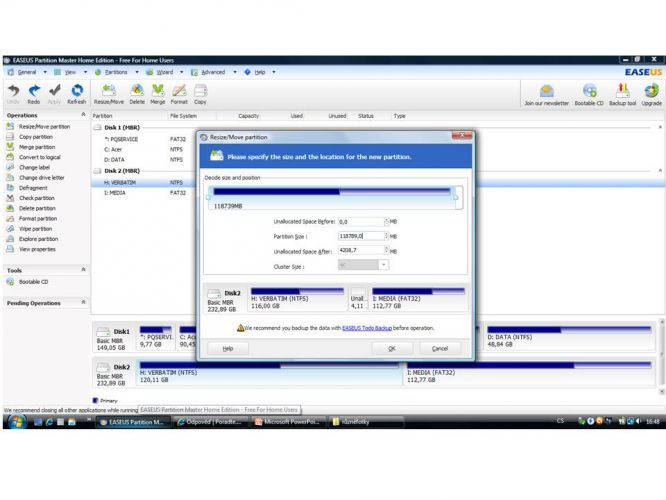Open Join our newsletter icon
This screenshot has width=666, height=500.
(x=546, y=95)
